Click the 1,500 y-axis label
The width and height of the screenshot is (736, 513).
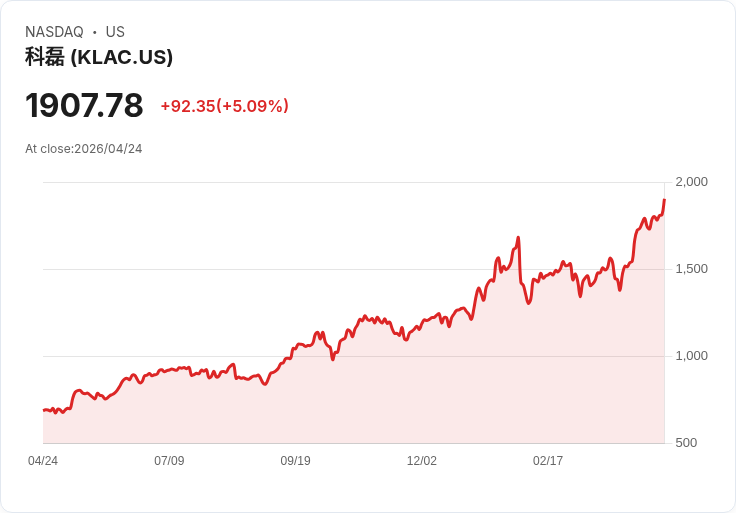click(691, 269)
